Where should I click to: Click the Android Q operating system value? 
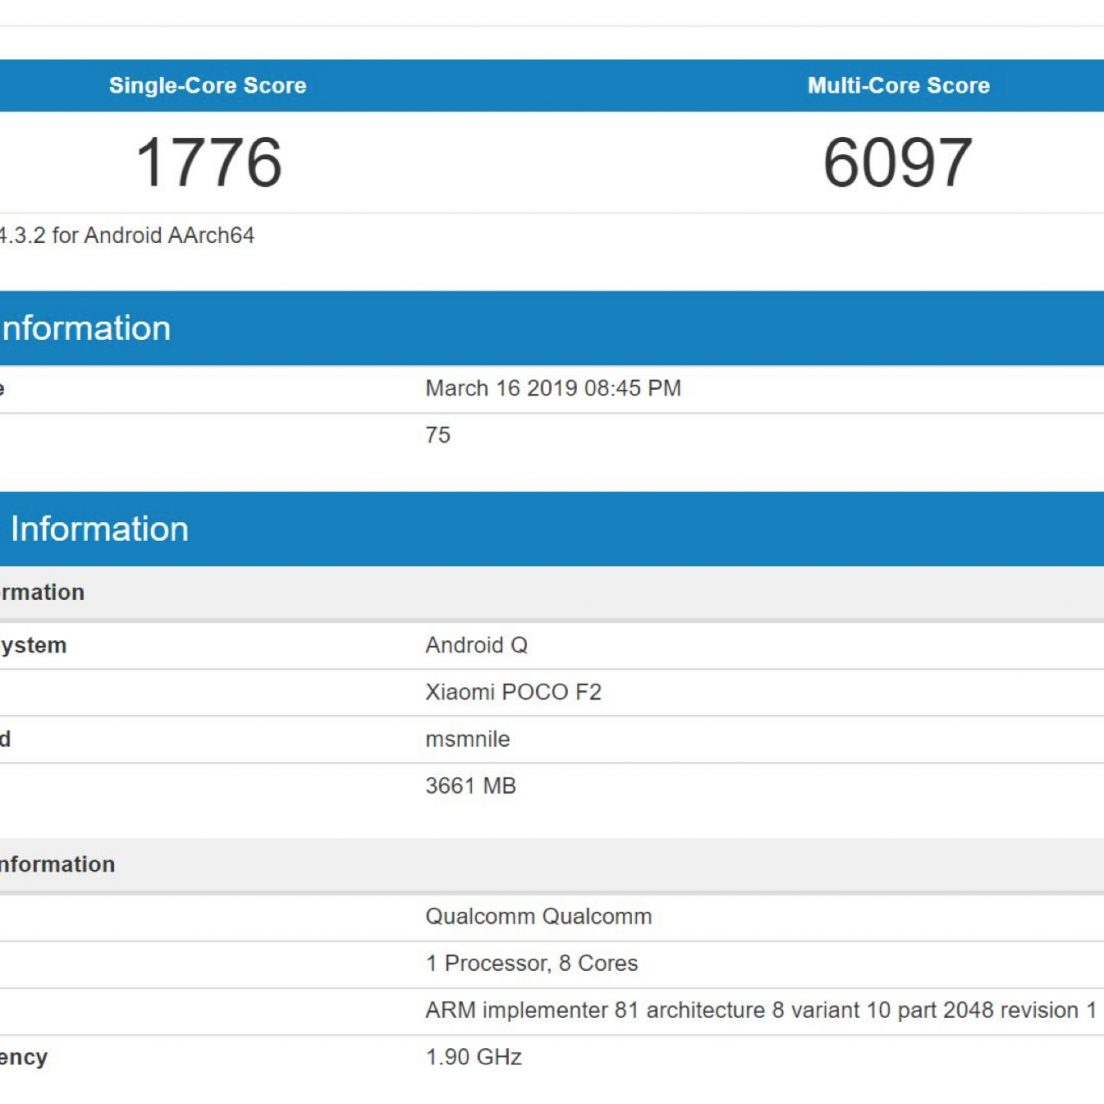(476, 646)
